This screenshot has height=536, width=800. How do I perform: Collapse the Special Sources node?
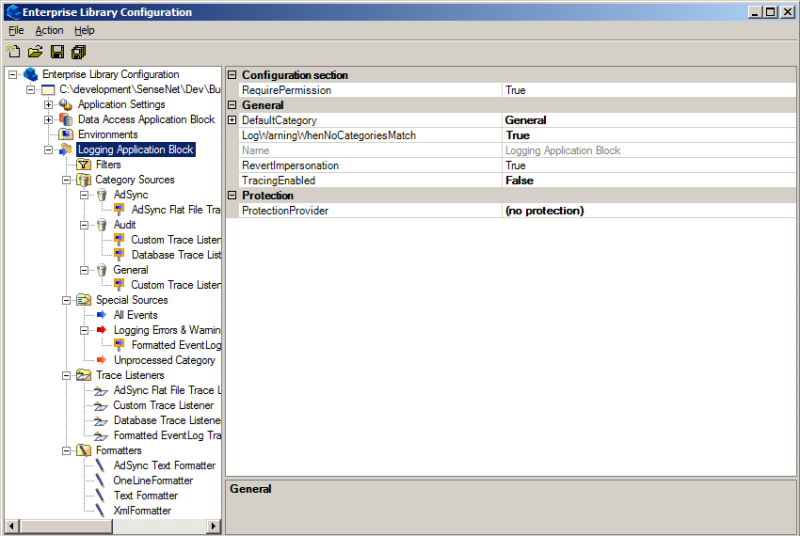66,300
